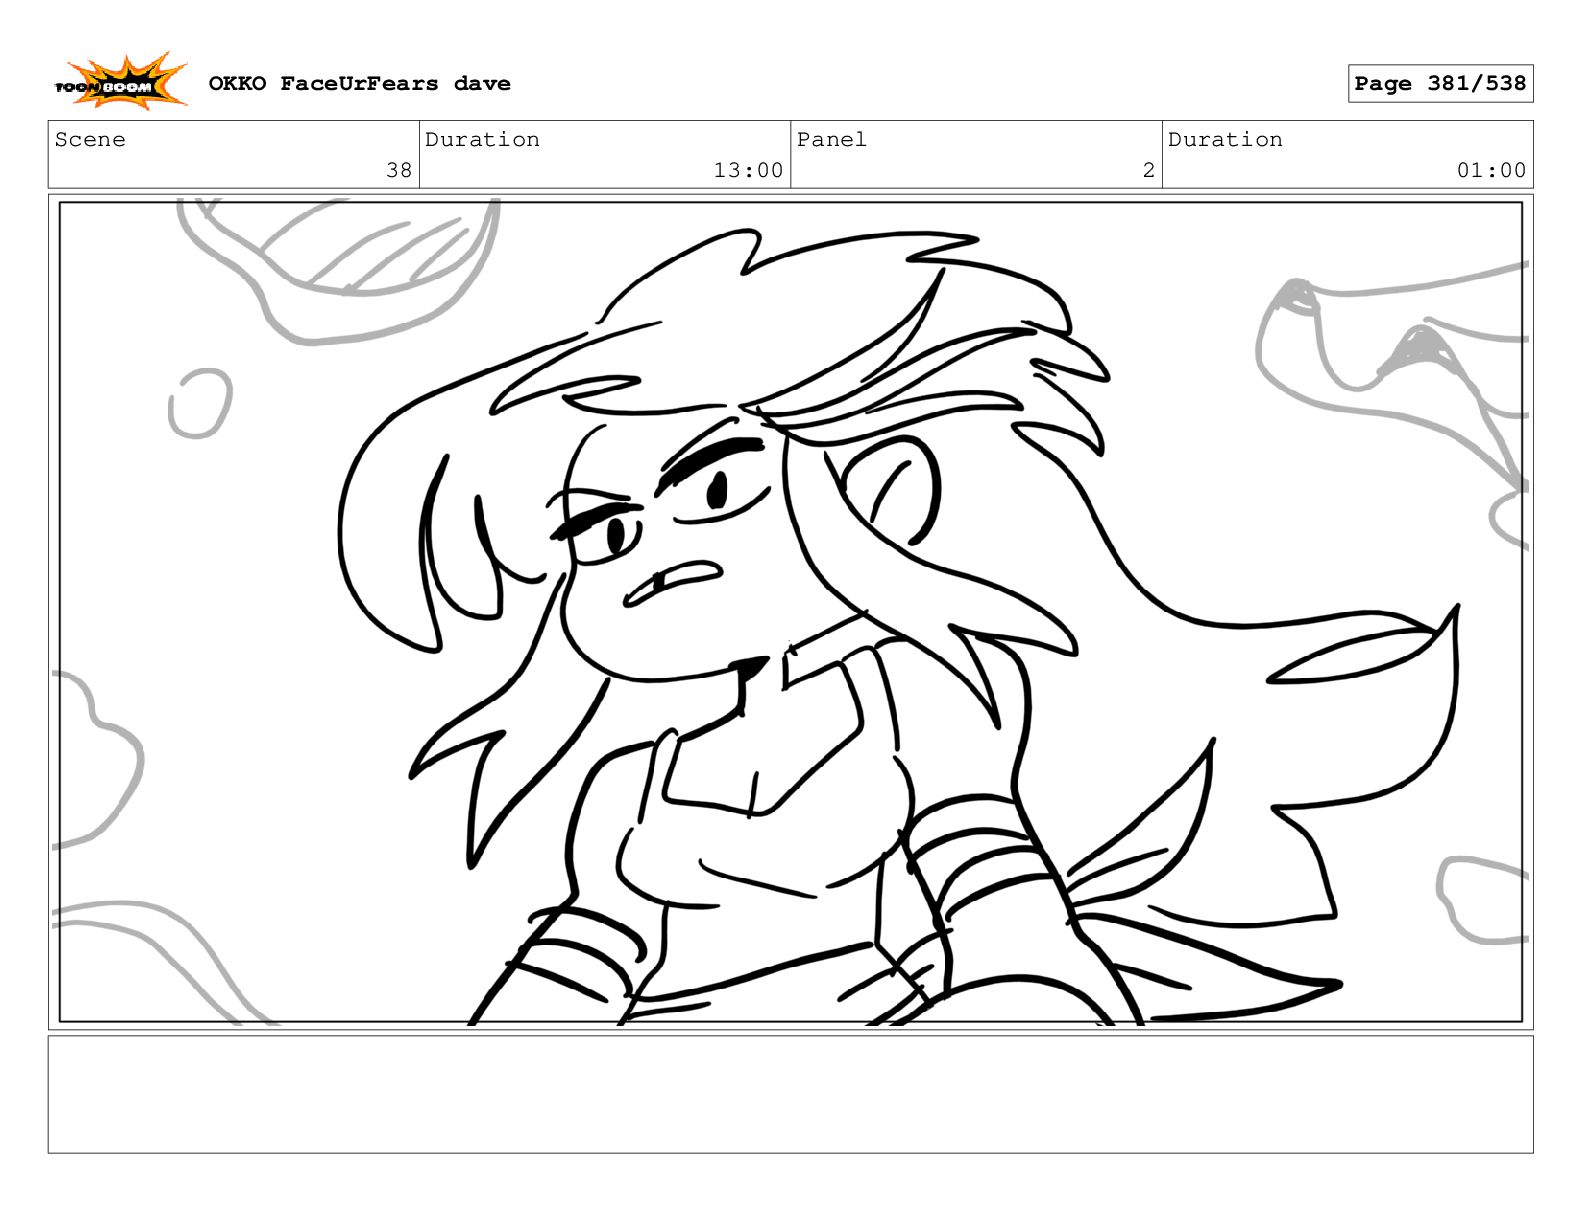1582x1225 pixels.
Task: Select the panel duration '01:00'
Action: coord(1491,170)
